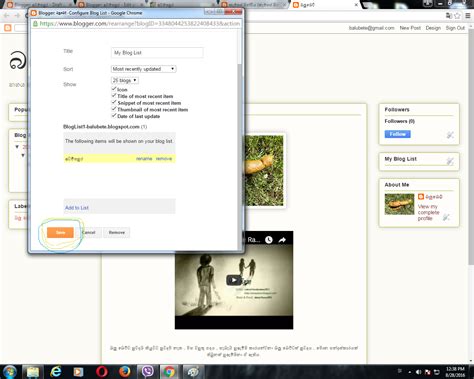Uncheck the Icon checkbox
This screenshot has height=379, width=474.
pos(114,89)
